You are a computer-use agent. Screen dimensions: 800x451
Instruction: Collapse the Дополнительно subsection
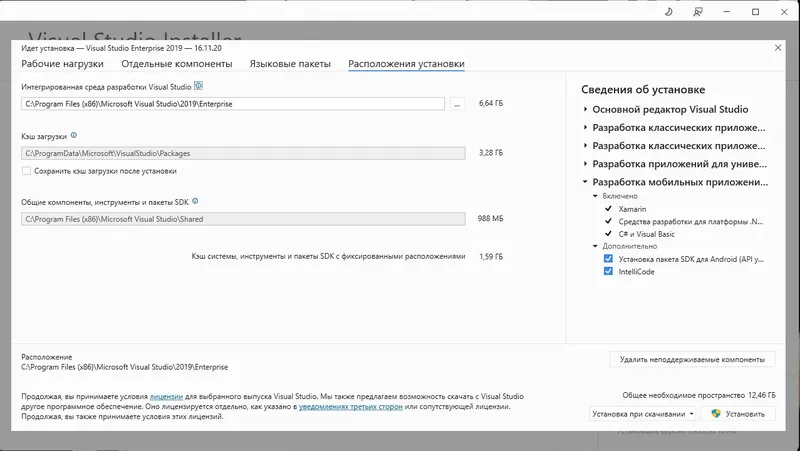tap(595, 246)
